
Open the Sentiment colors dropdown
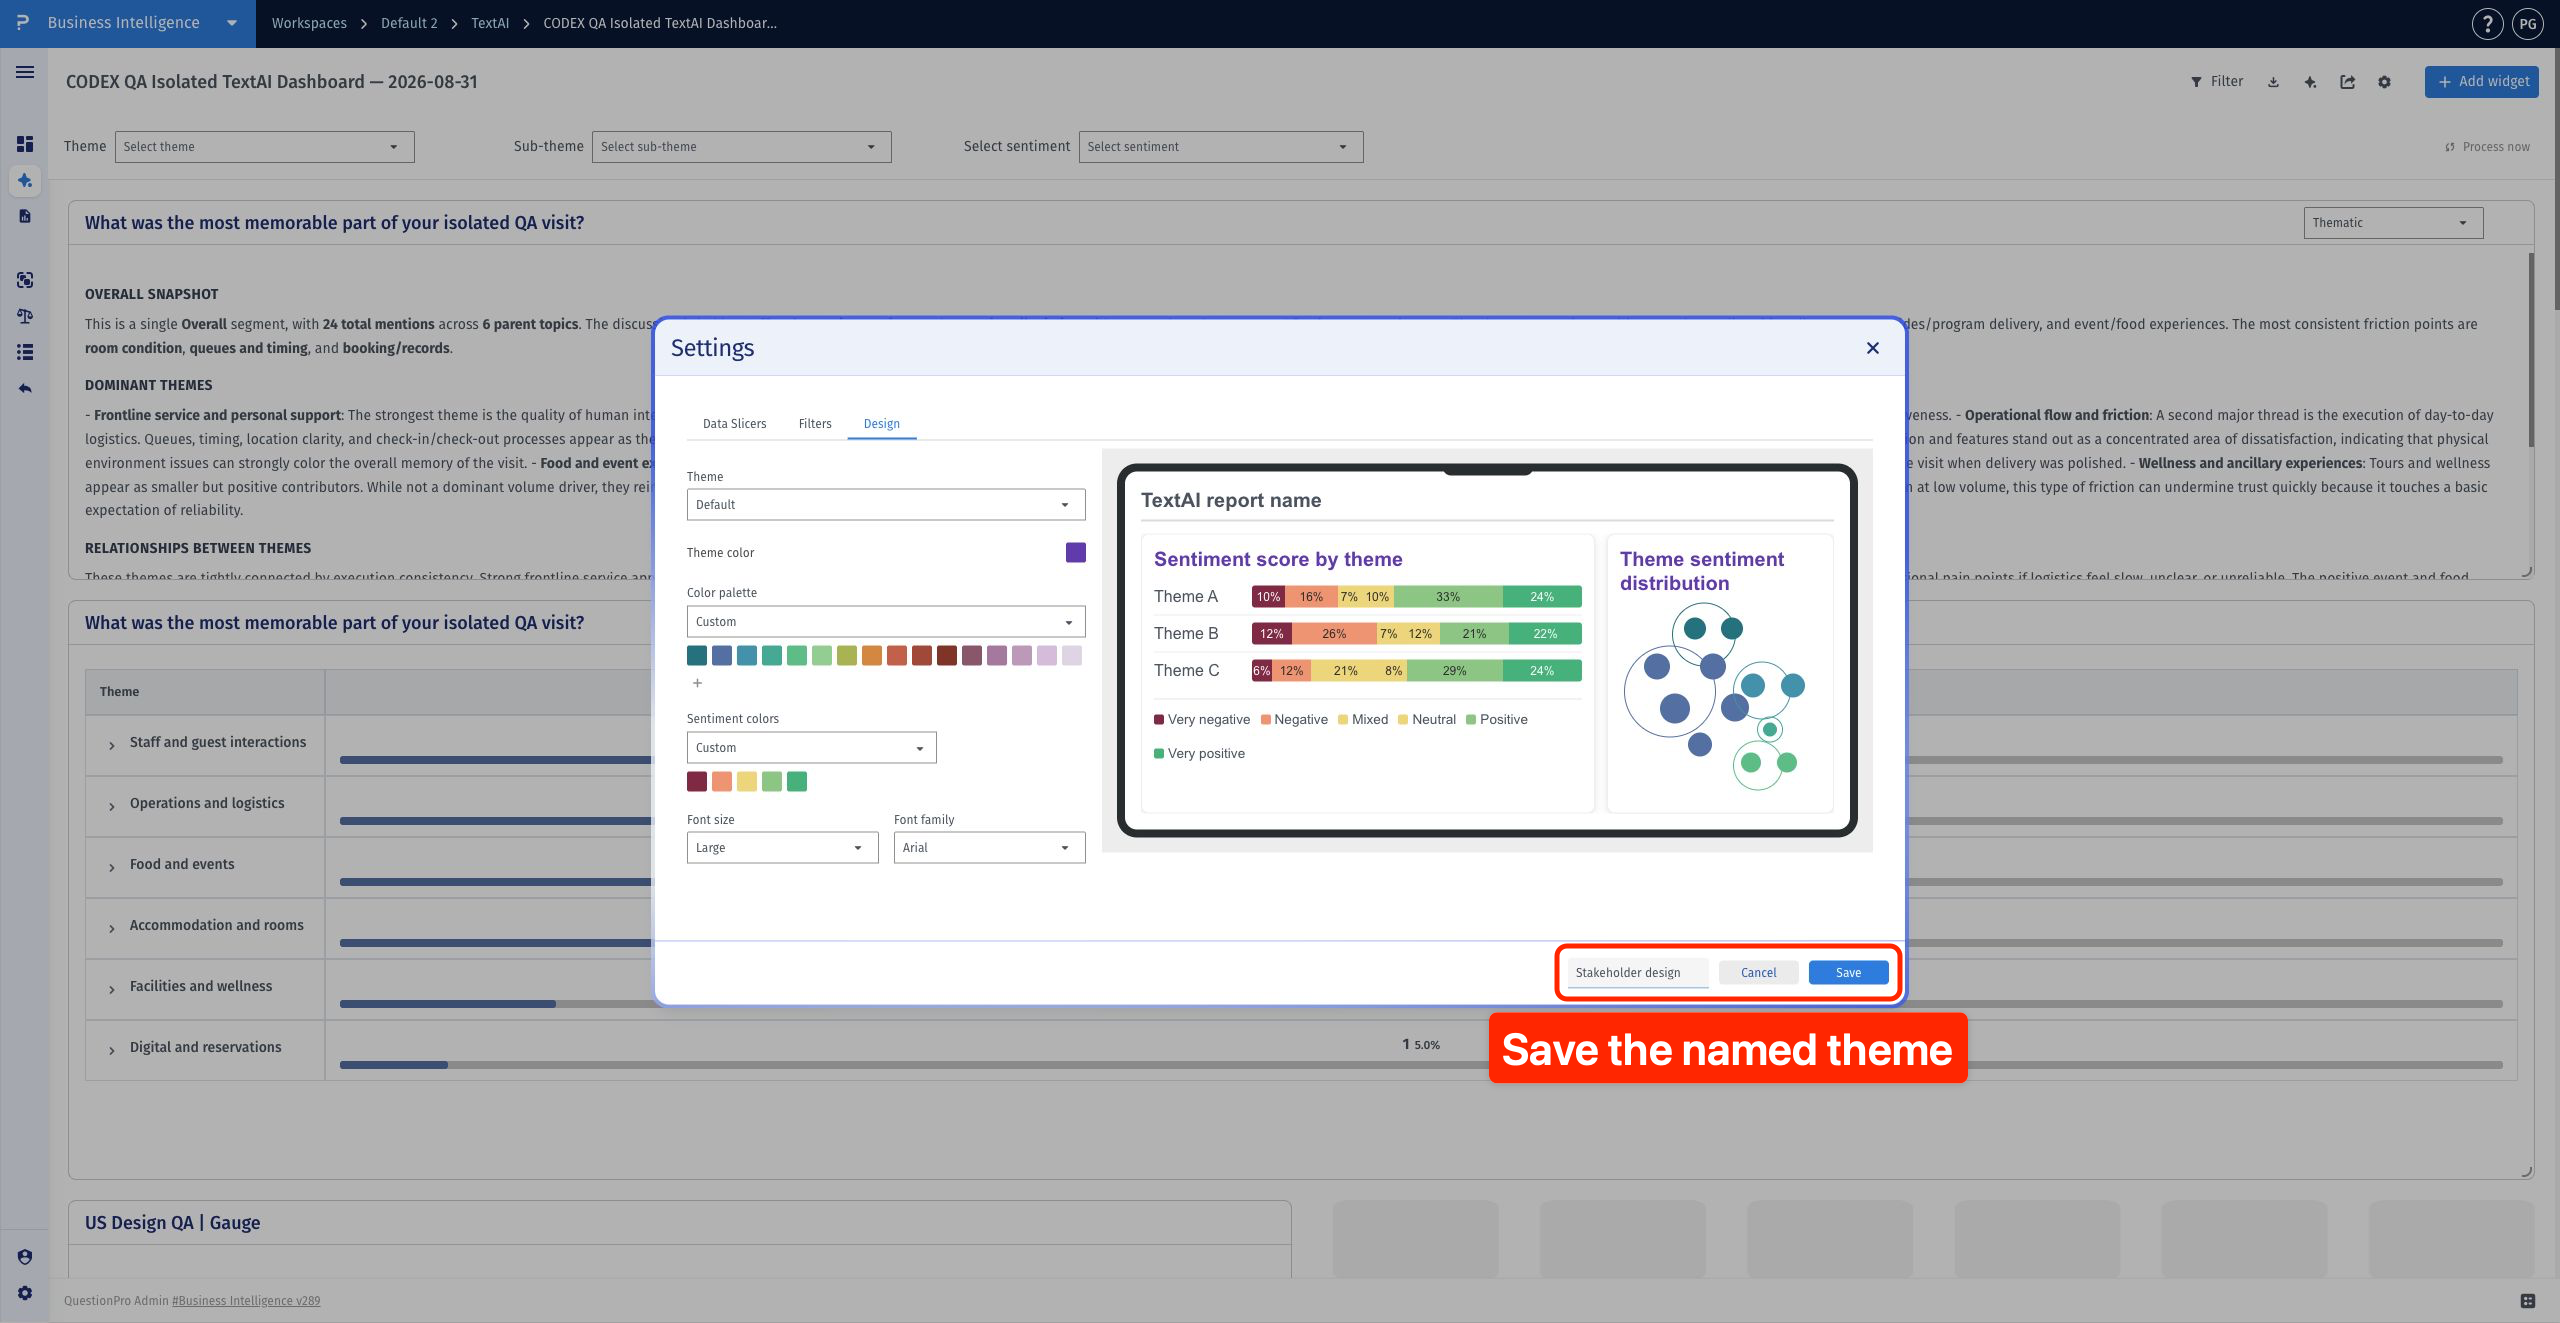click(811, 748)
